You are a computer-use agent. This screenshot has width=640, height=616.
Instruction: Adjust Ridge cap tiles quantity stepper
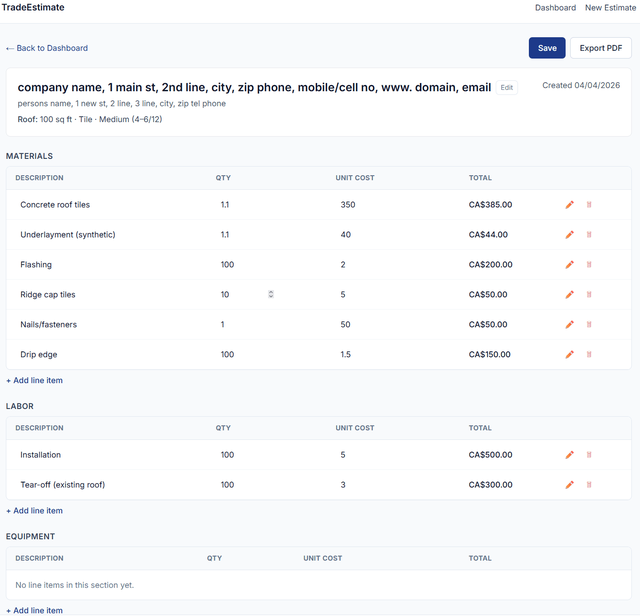click(x=271, y=294)
